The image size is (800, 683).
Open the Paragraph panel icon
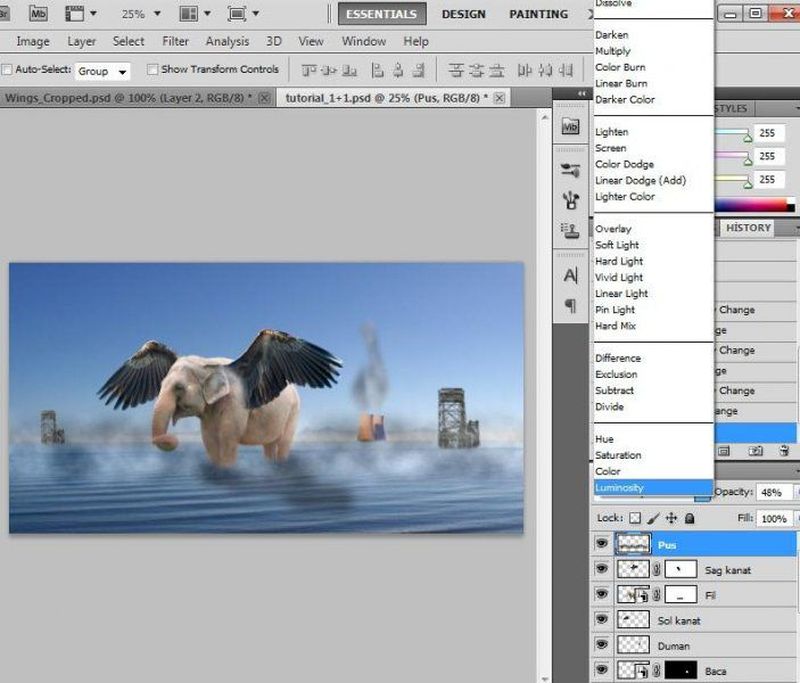(570, 306)
